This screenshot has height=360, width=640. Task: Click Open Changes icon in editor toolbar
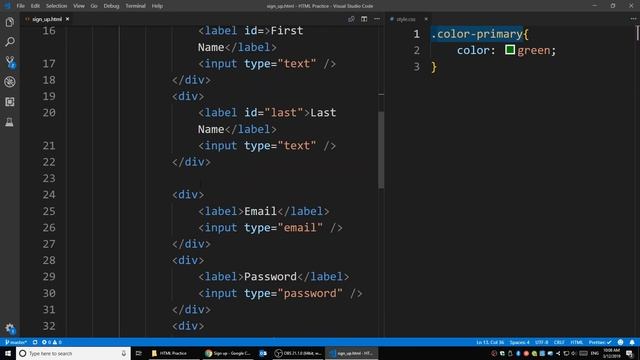click(x=351, y=19)
